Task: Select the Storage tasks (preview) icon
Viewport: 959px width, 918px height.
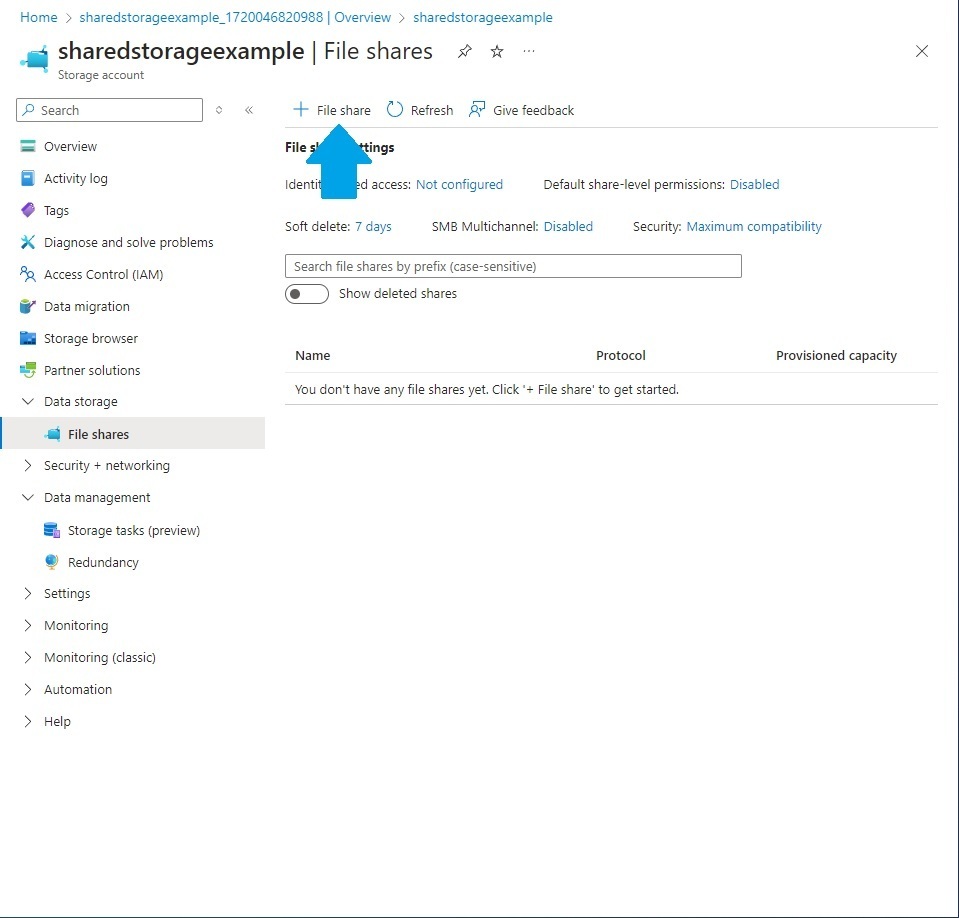Action: coord(53,530)
